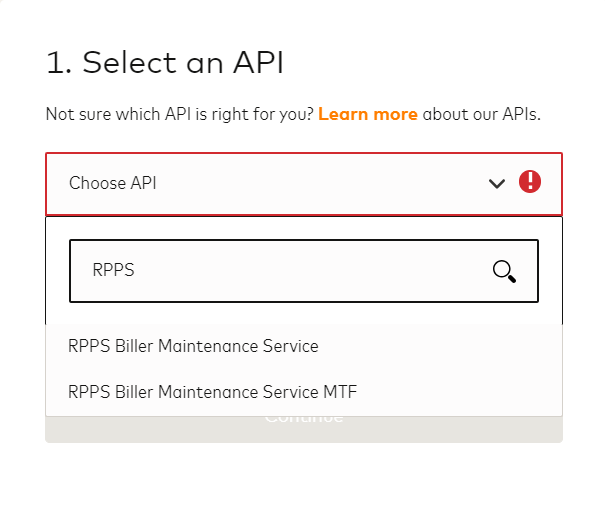Collapse the Choose API dropdown chevron

[x=496, y=183]
